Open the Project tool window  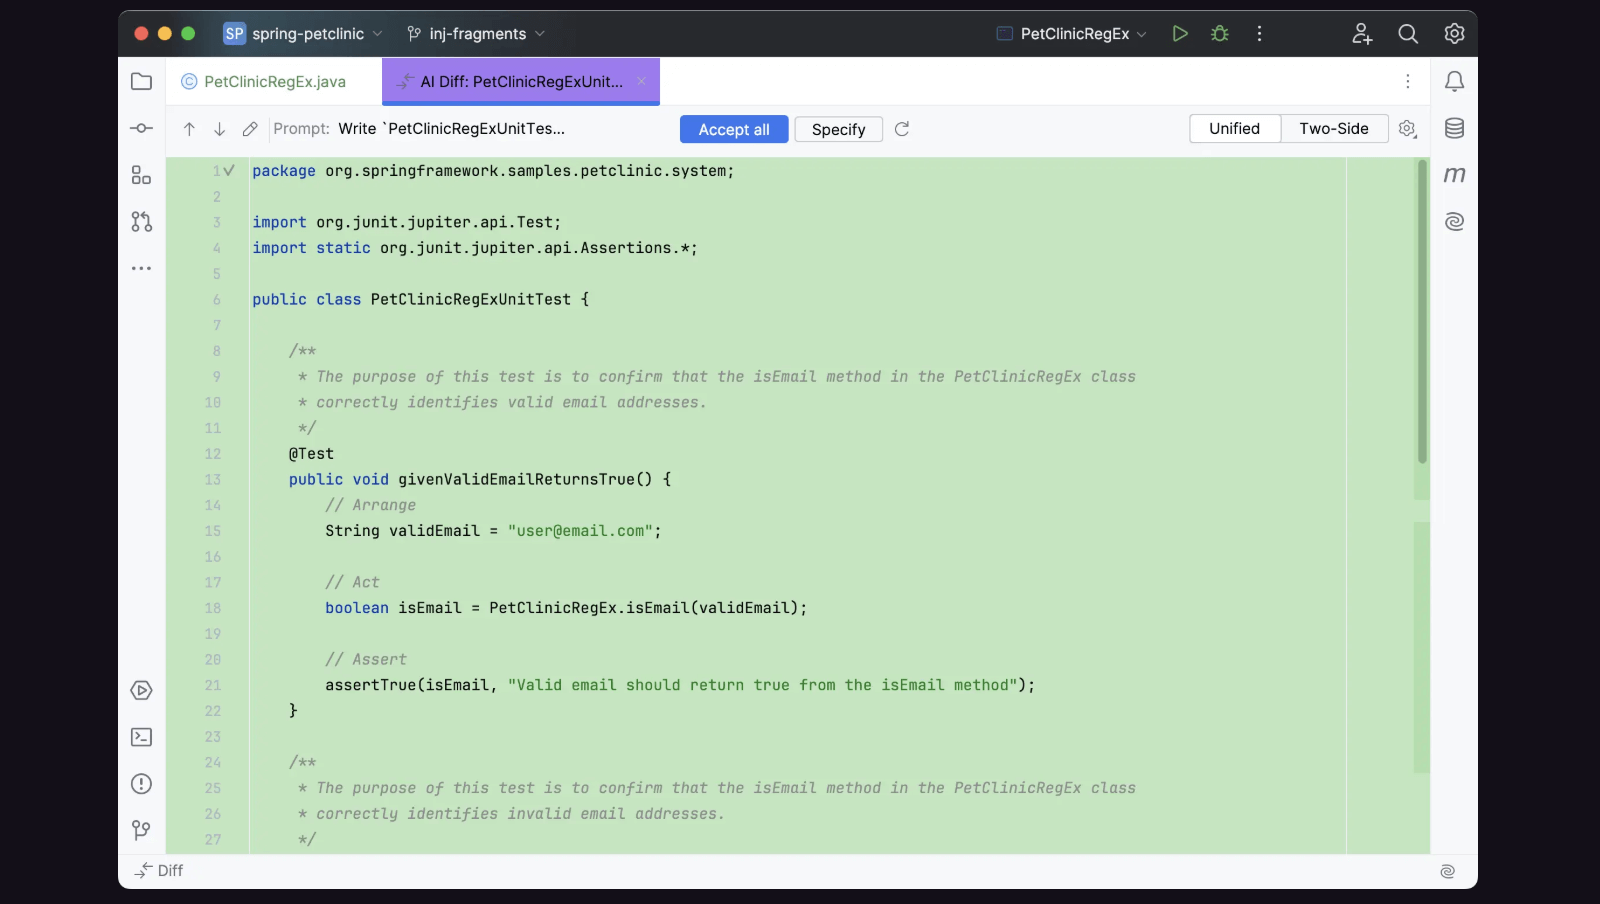point(141,81)
